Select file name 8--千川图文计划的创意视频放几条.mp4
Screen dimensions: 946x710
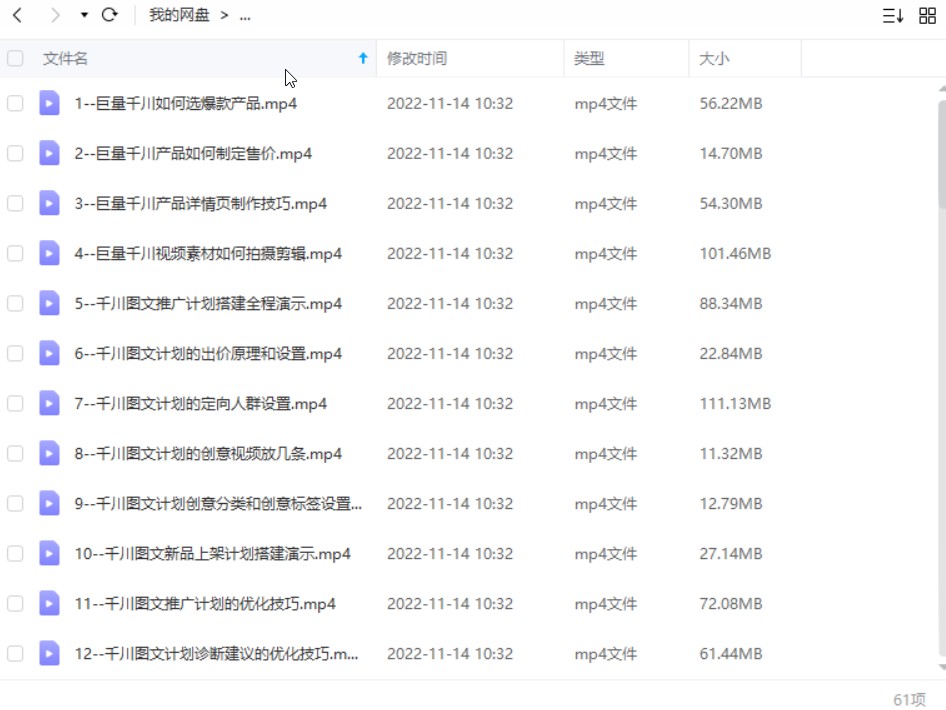(x=208, y=454)
